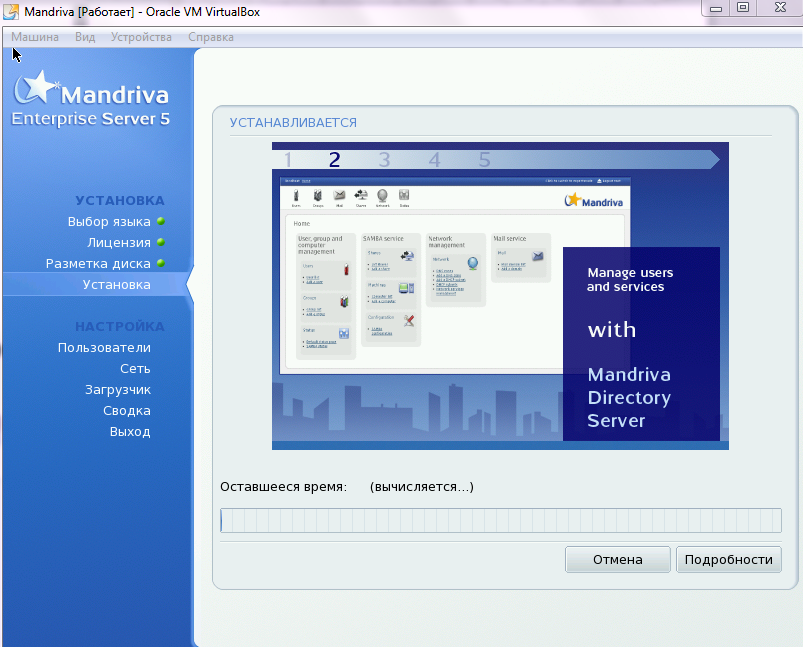Click the installation progress bar
Image resolution: width=803 pixels, height=647 pixels.
pyautogui.click(x=501, y=520)
